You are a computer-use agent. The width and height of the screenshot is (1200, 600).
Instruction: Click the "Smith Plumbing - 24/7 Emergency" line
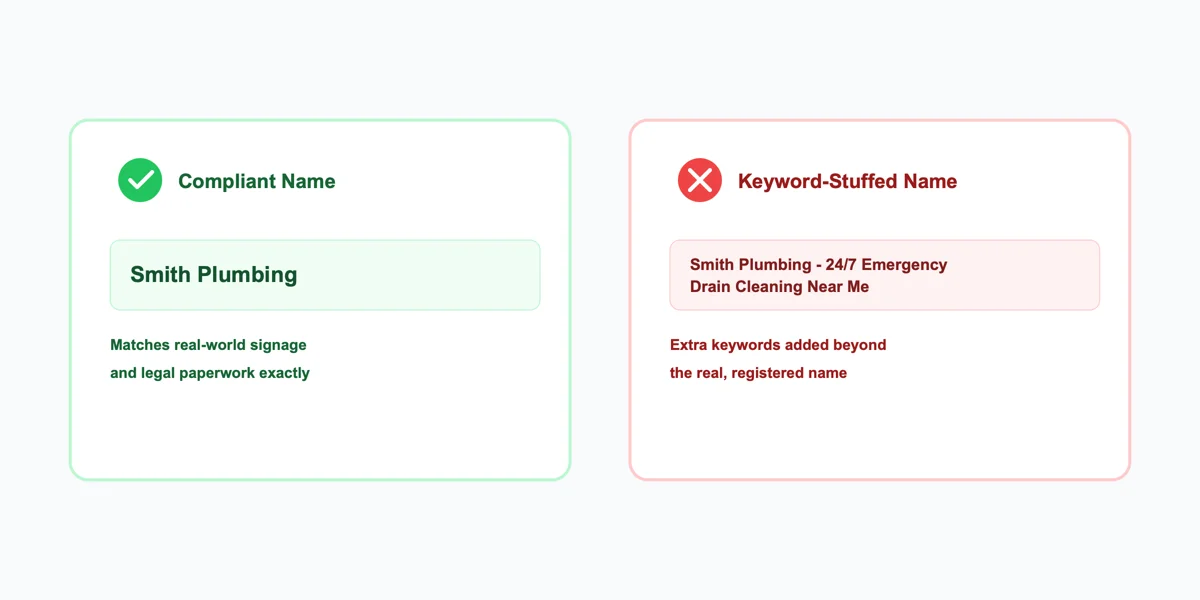(818, 265)
